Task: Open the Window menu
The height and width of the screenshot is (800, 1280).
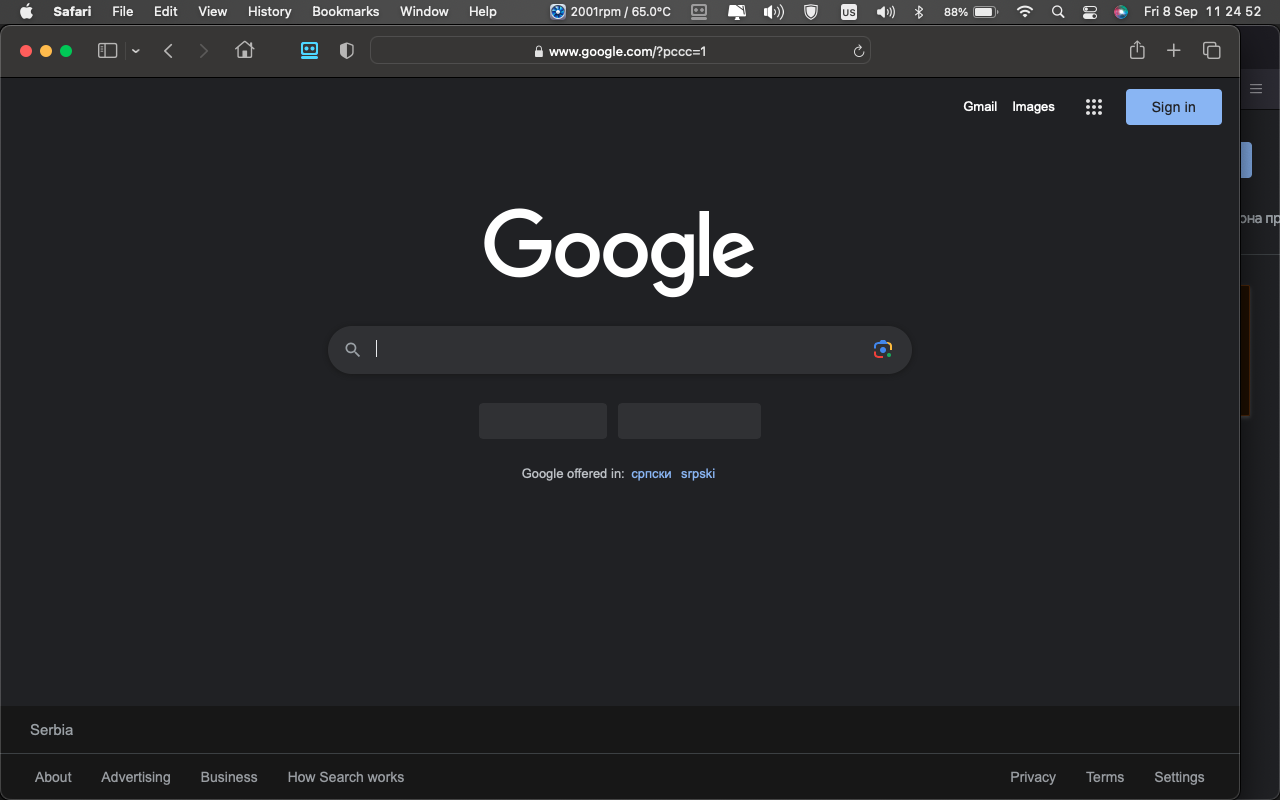Action: [x=424, y=12]
